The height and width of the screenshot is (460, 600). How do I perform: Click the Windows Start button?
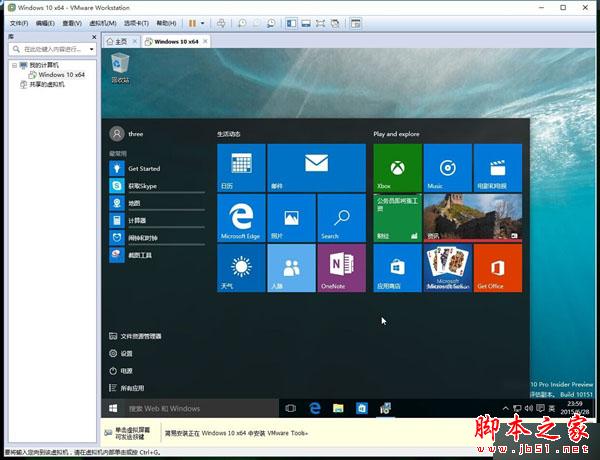114,408
